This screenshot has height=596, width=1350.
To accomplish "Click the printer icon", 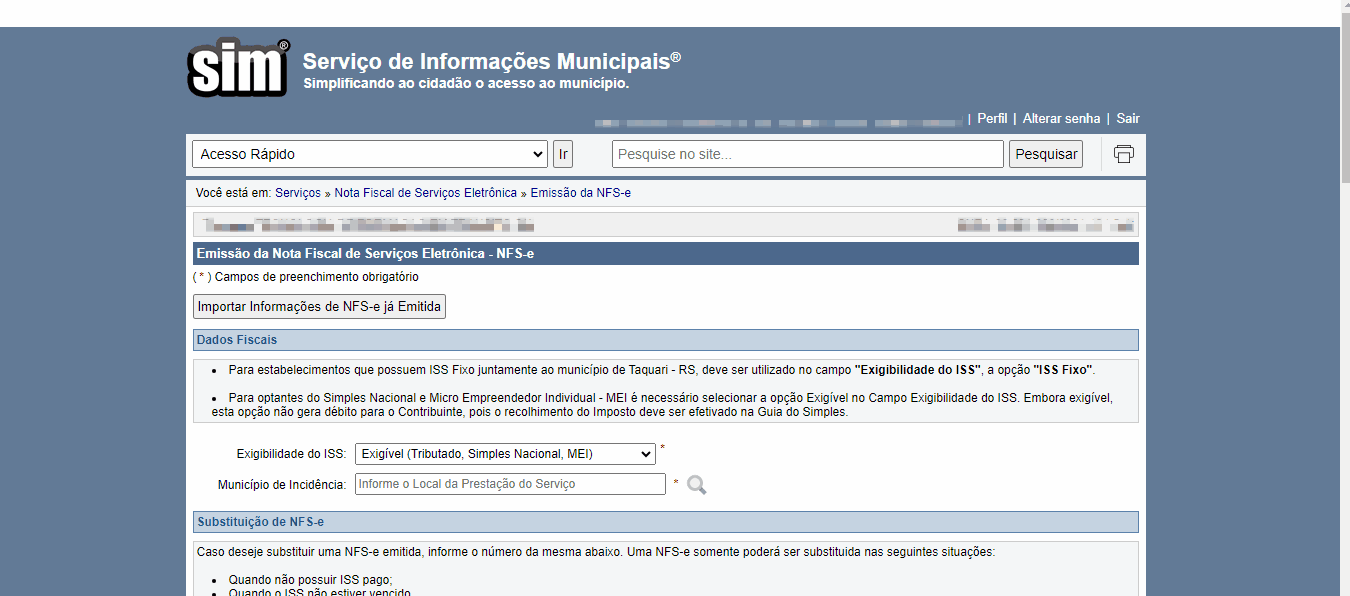I will click(1123, 154).
